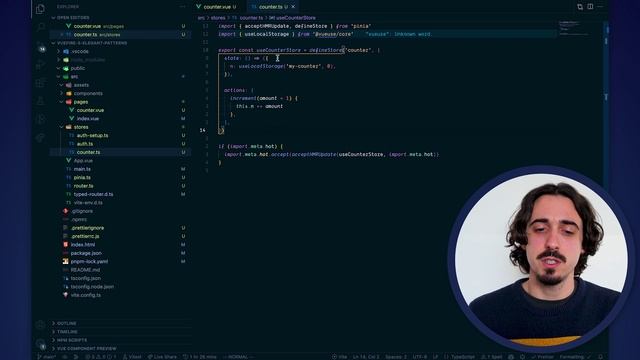Click the stores breadcrumb segment
Screen dimensions: 640x360
pyautogui.click(x=218, y=18)
